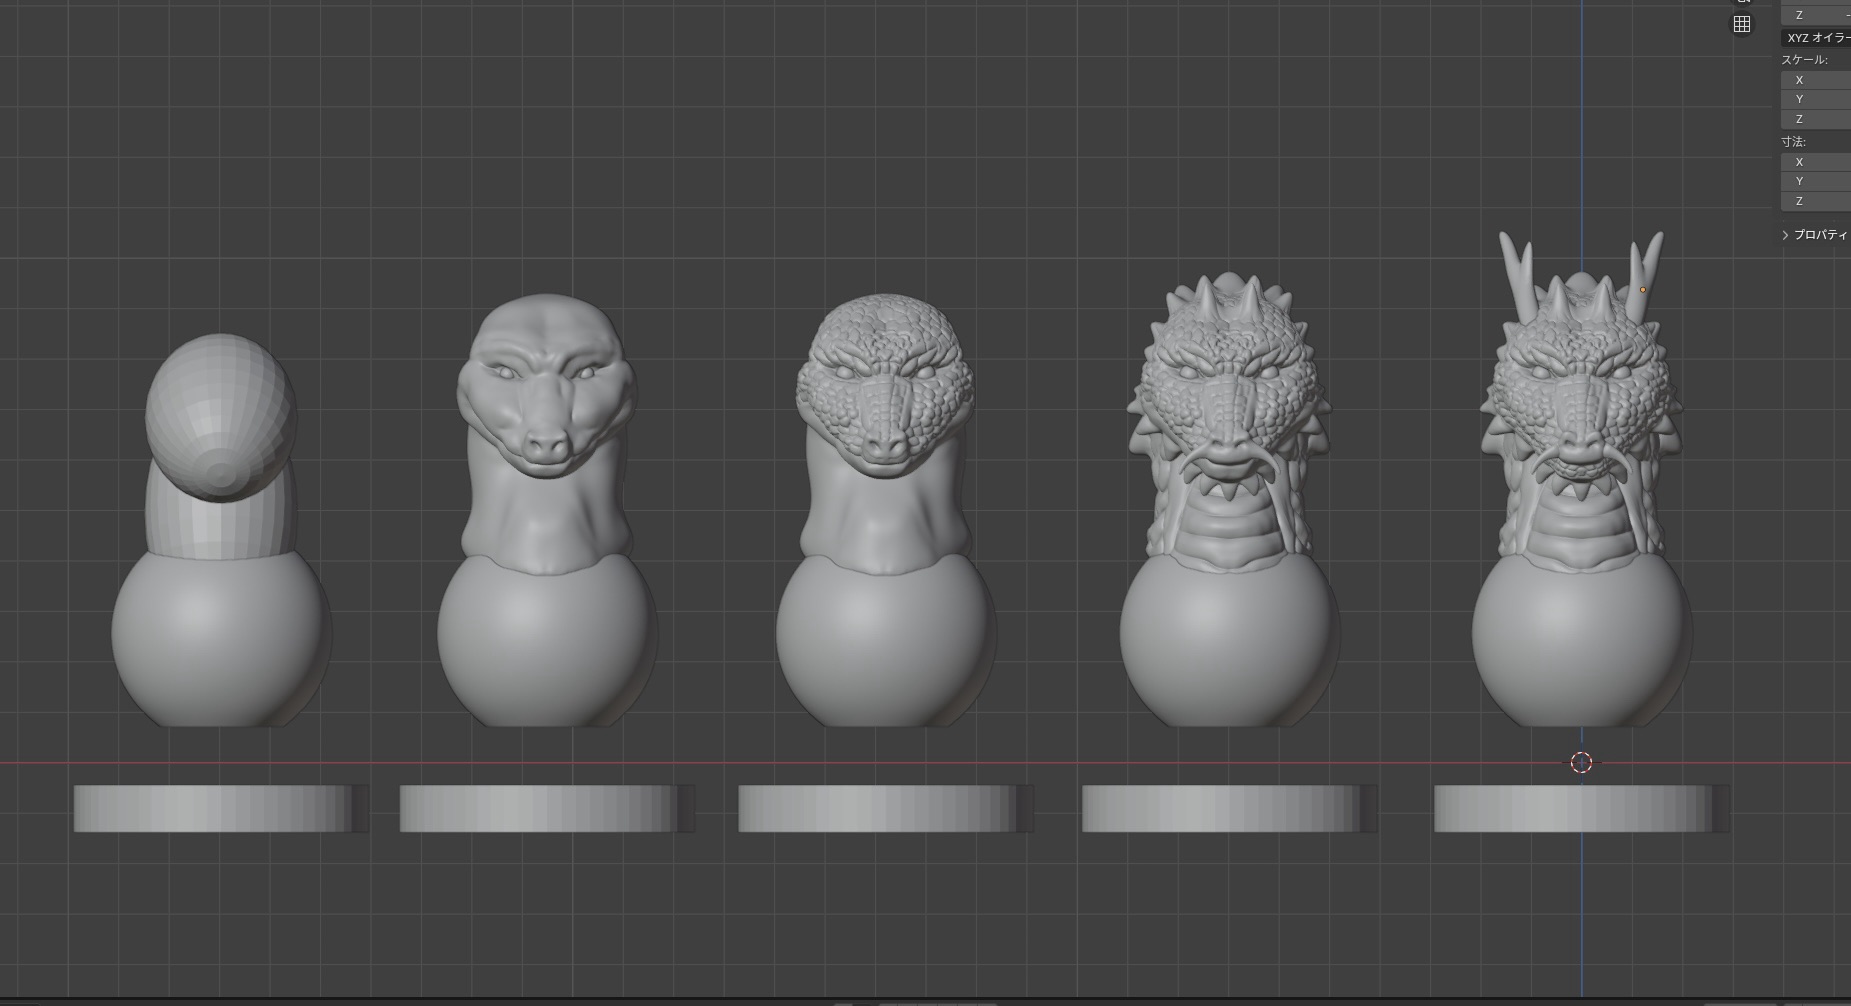
Task: Click the 3D cursor on the red axis
Action: (x=1581, y=763)
